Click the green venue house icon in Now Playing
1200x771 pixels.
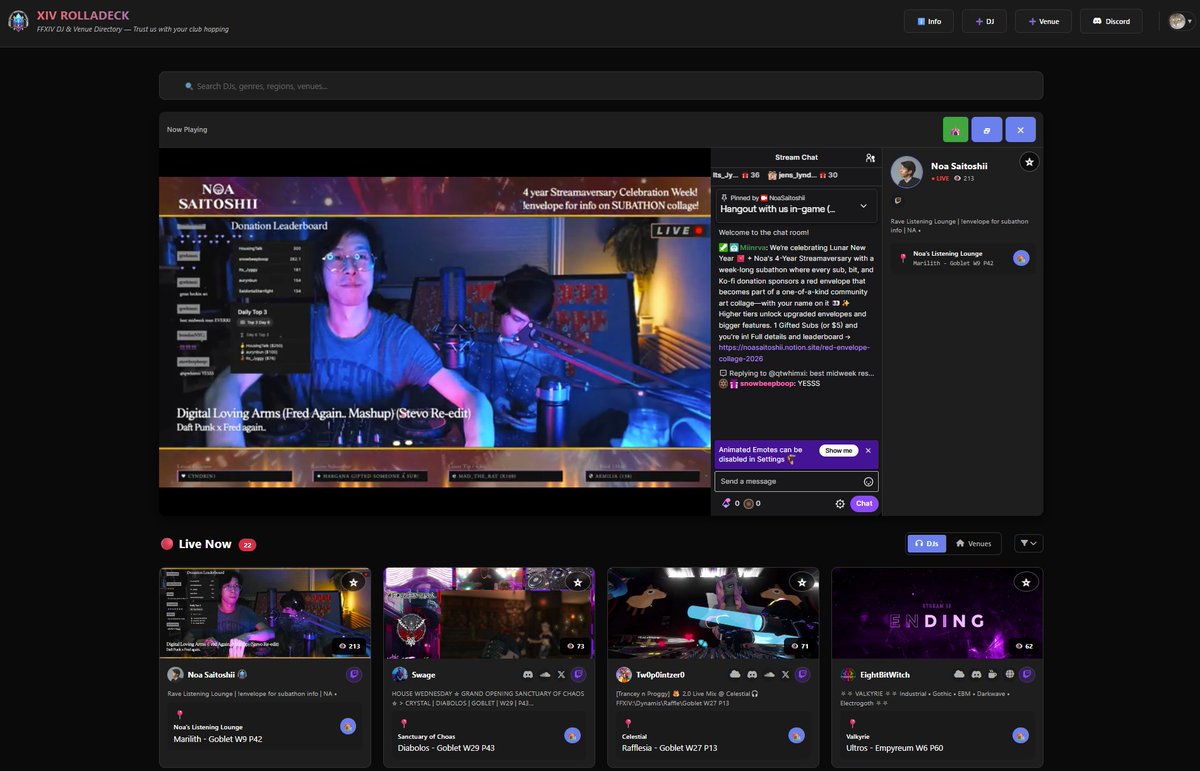(x=955, y=130)
